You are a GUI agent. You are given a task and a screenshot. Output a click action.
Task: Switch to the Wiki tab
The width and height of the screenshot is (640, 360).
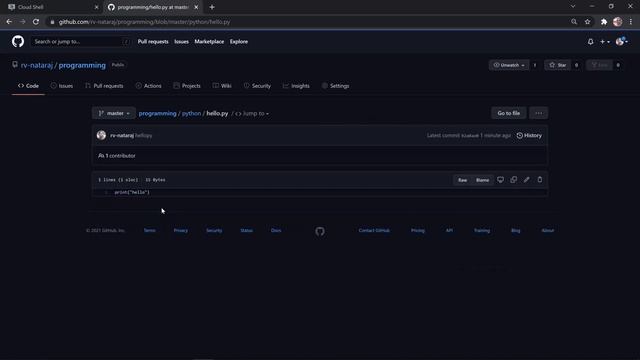(222, 86)
